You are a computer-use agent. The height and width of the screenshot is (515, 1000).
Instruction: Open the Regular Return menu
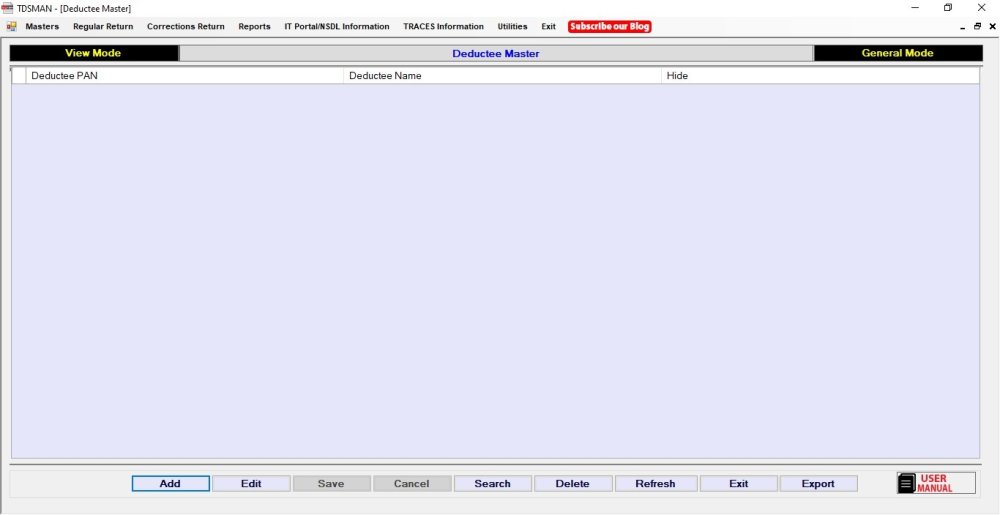[103, 27]
